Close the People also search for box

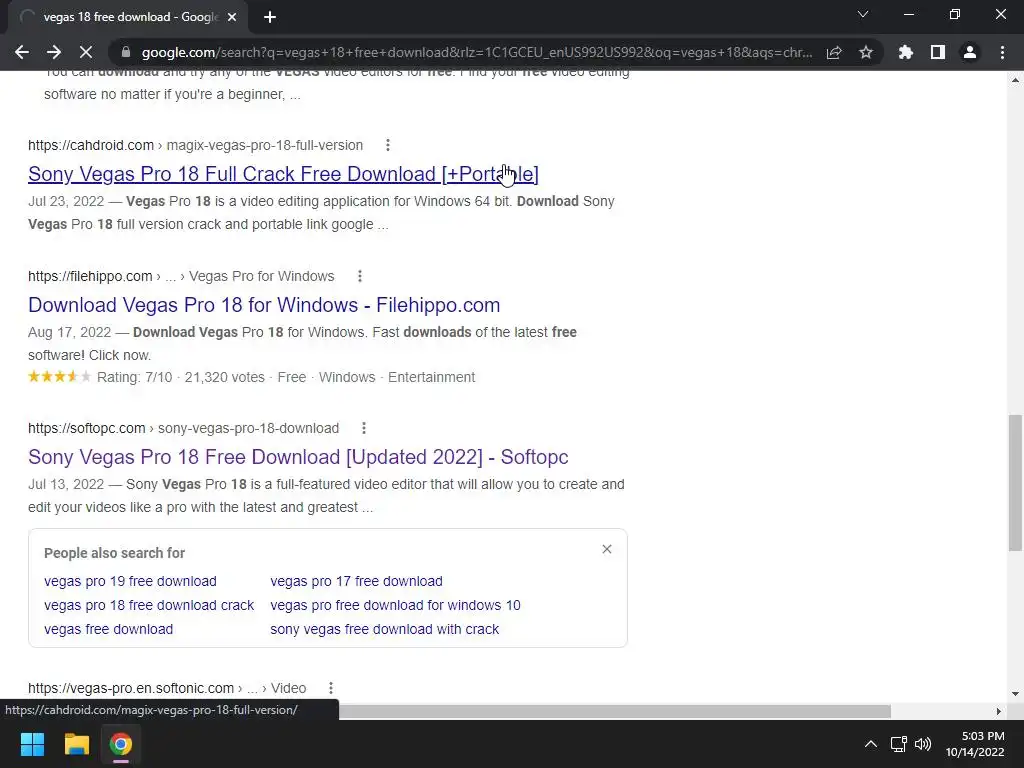607,549
